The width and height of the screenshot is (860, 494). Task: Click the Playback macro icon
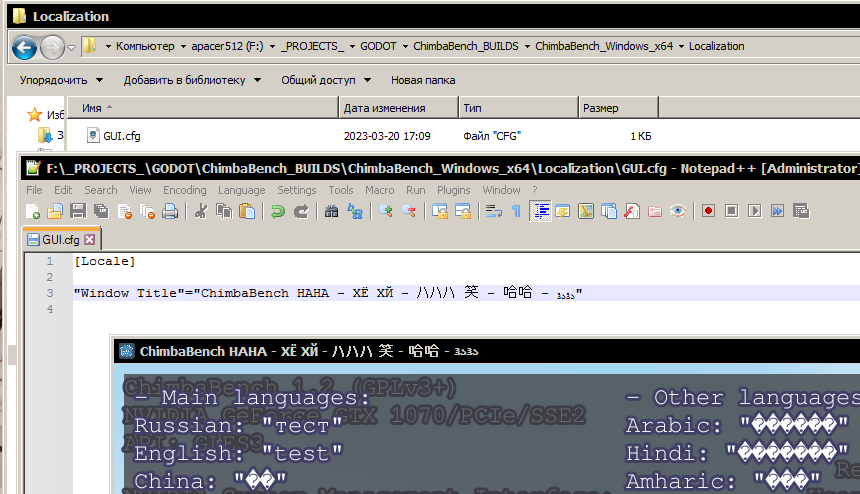point(755,211)
